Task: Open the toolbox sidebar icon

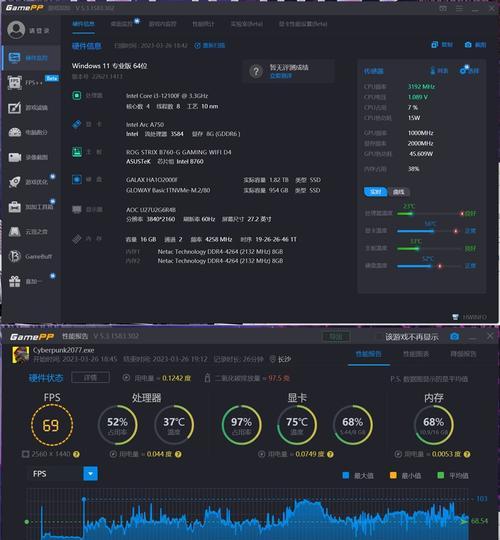Action: 14,207
